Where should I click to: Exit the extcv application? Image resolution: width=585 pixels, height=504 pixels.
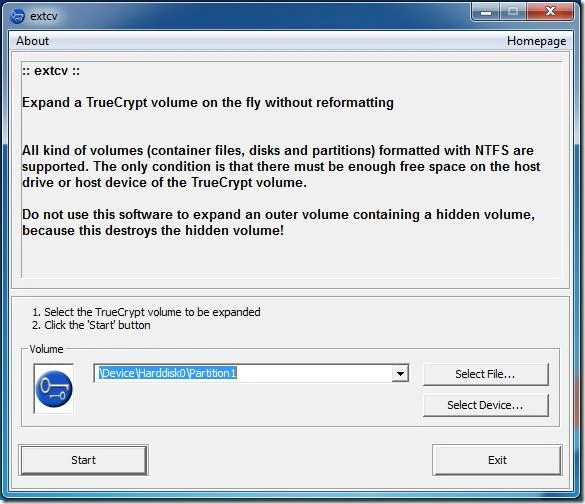tap(497, 460)
